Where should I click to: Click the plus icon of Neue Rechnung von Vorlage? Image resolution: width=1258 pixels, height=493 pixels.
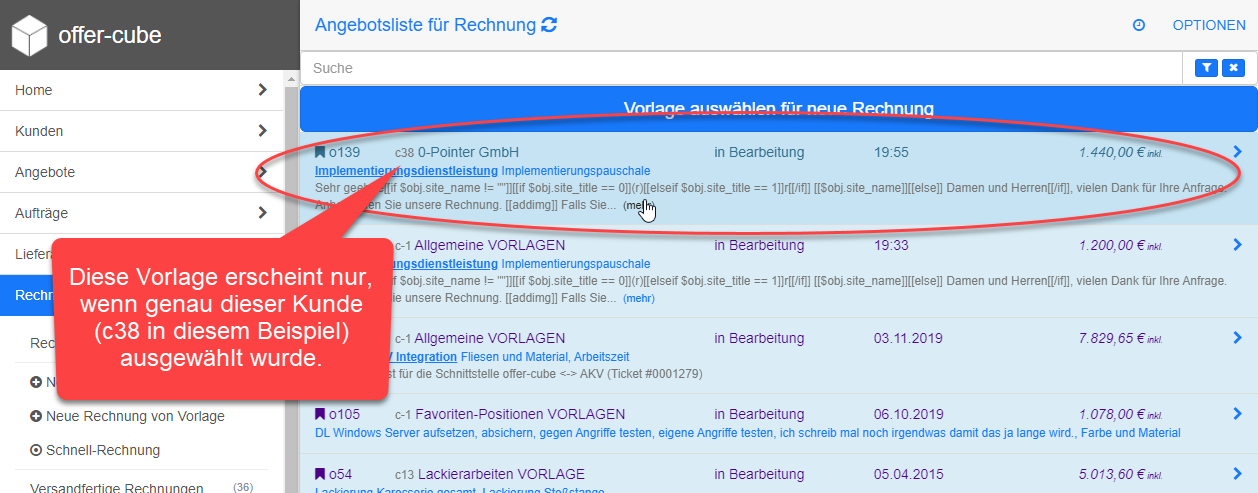pyautogui.click(x=36, y=416)
